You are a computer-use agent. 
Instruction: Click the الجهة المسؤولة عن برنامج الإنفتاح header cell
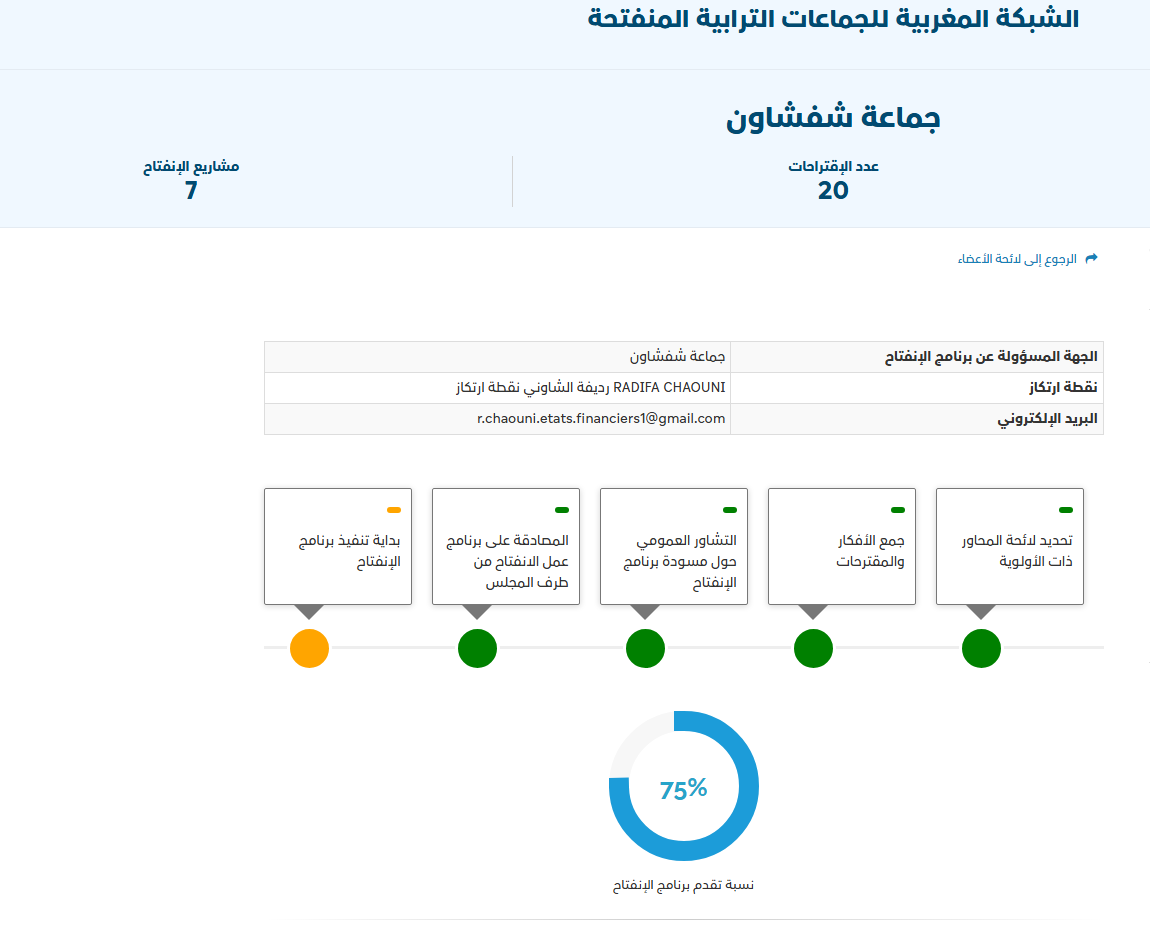(x=917, y=357)
